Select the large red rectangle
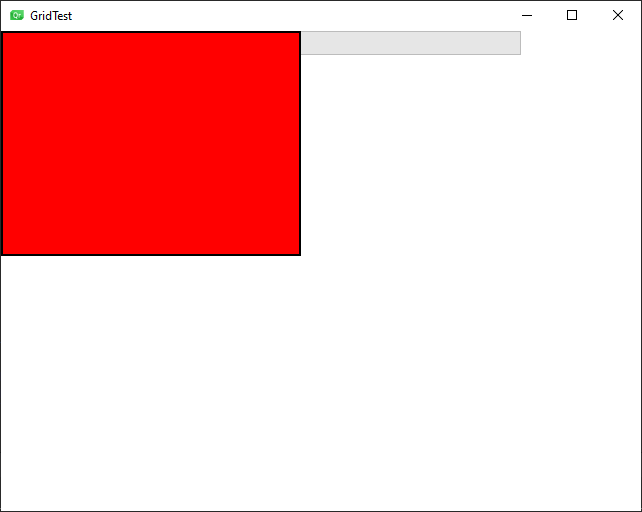The height and width of the screenshot is (512, 642). click(151, 143)
